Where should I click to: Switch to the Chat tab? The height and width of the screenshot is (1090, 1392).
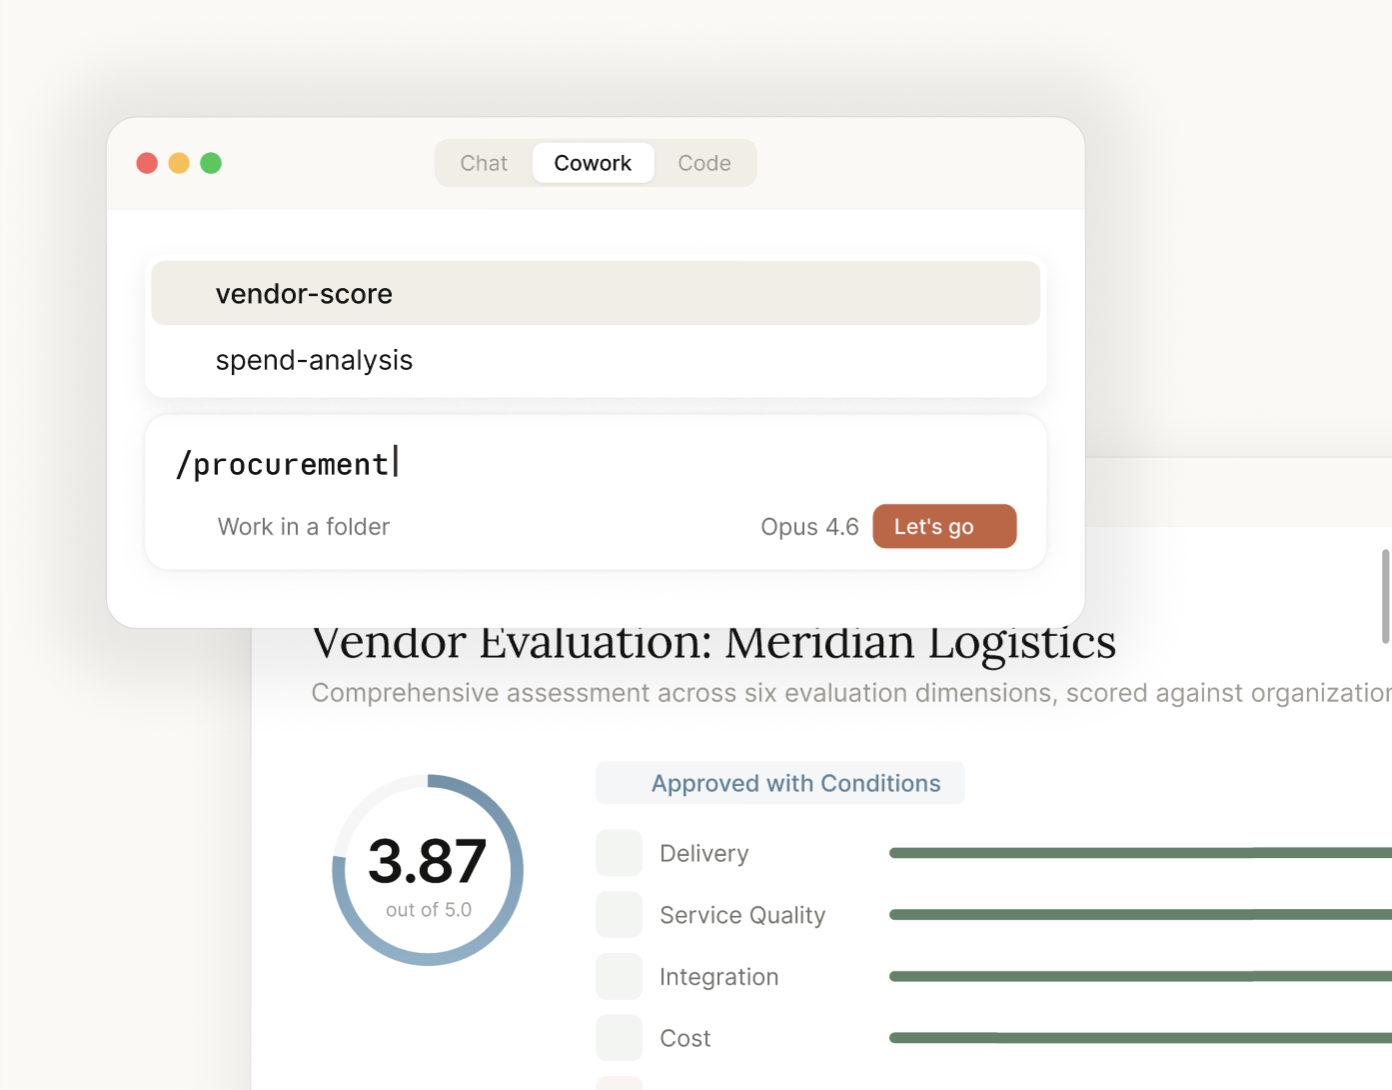(483, 162)
